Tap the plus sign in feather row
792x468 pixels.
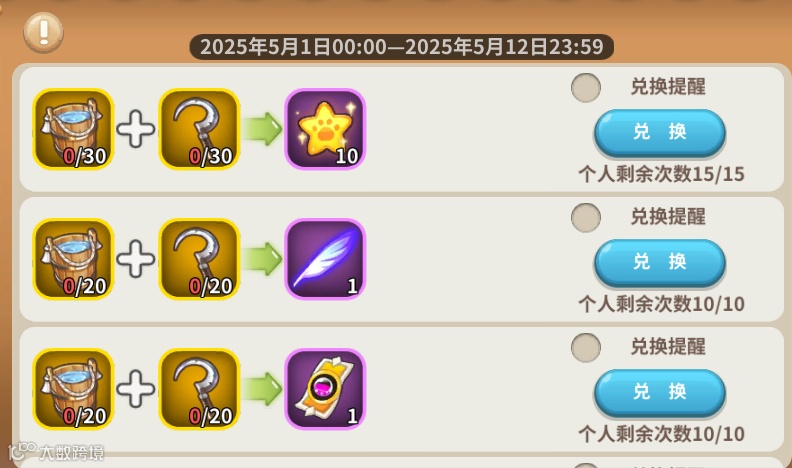click(136, 259)
